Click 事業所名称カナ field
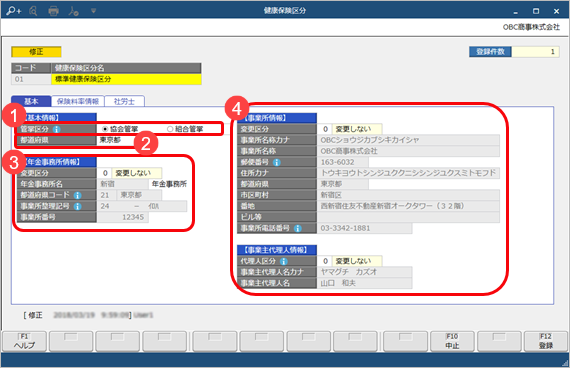Image resolution: width=570 pixels, height=368 pixels. coord(408,140)
